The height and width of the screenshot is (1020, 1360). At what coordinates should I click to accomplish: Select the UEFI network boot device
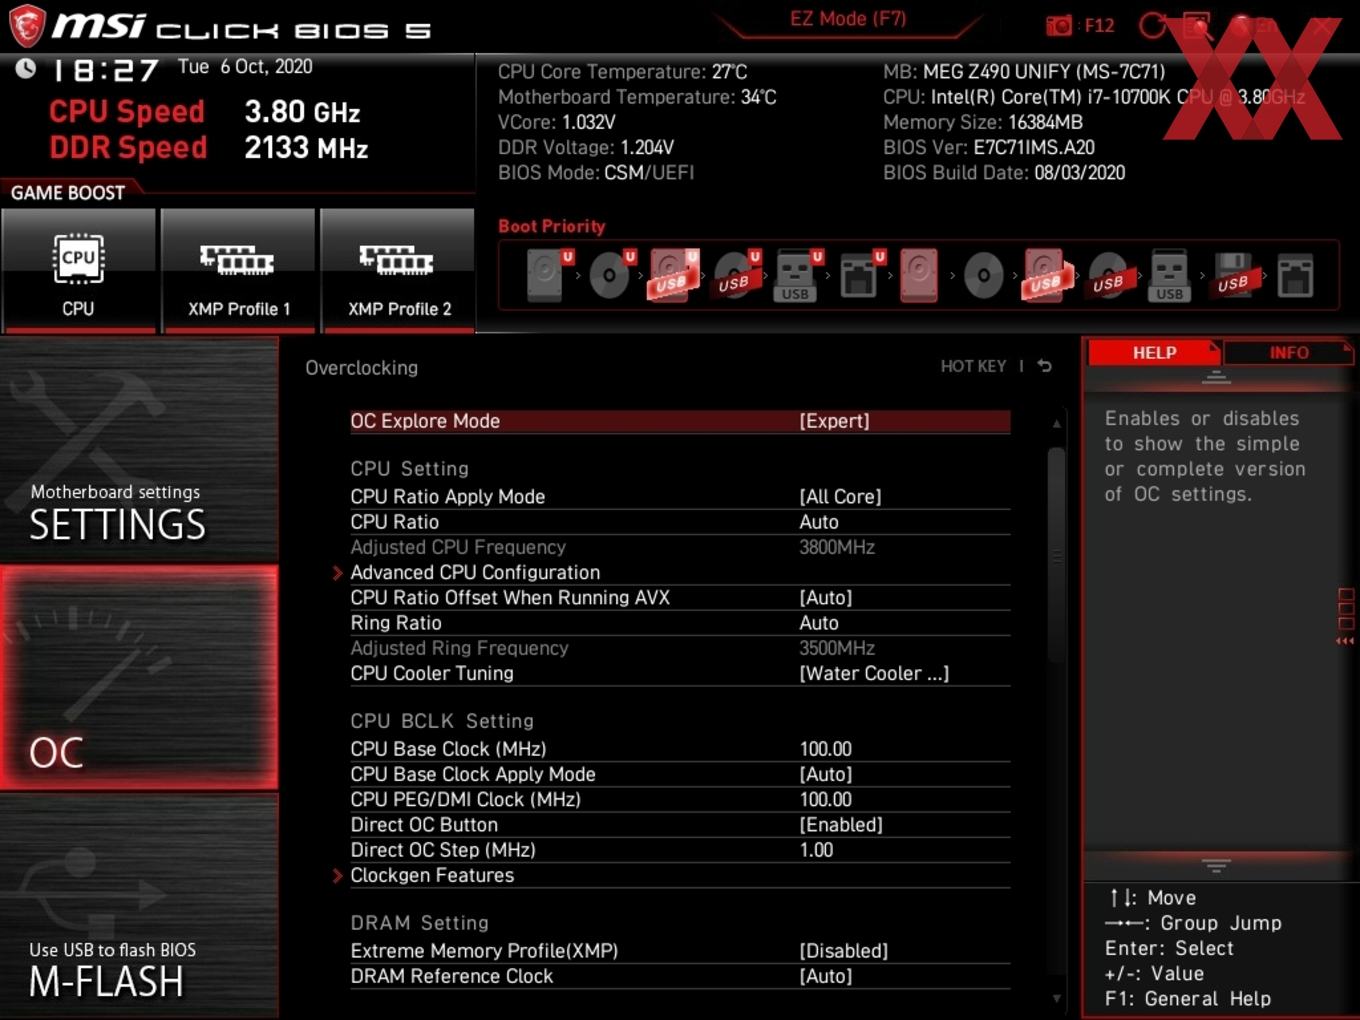(860, 275)
